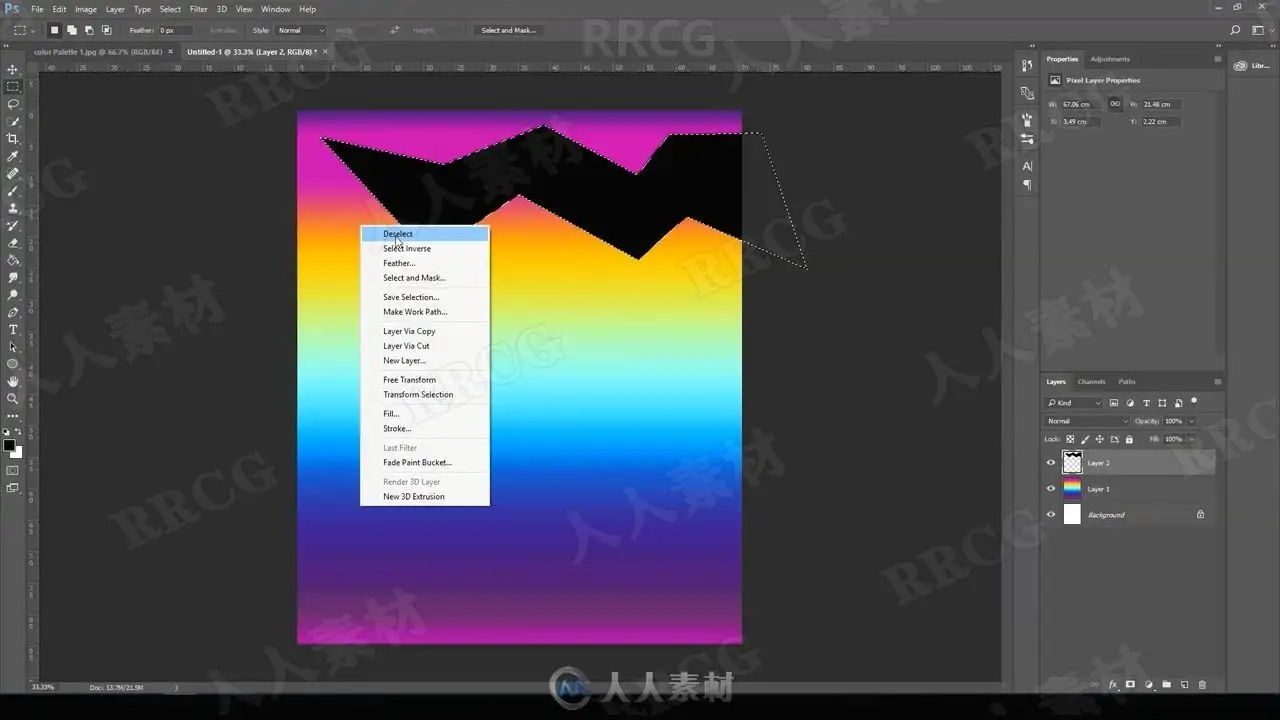Image resolution: width=1280 pixels, height=720 pixels.
Task: Enable Add to selection mode
Action: tap(72, 30)
